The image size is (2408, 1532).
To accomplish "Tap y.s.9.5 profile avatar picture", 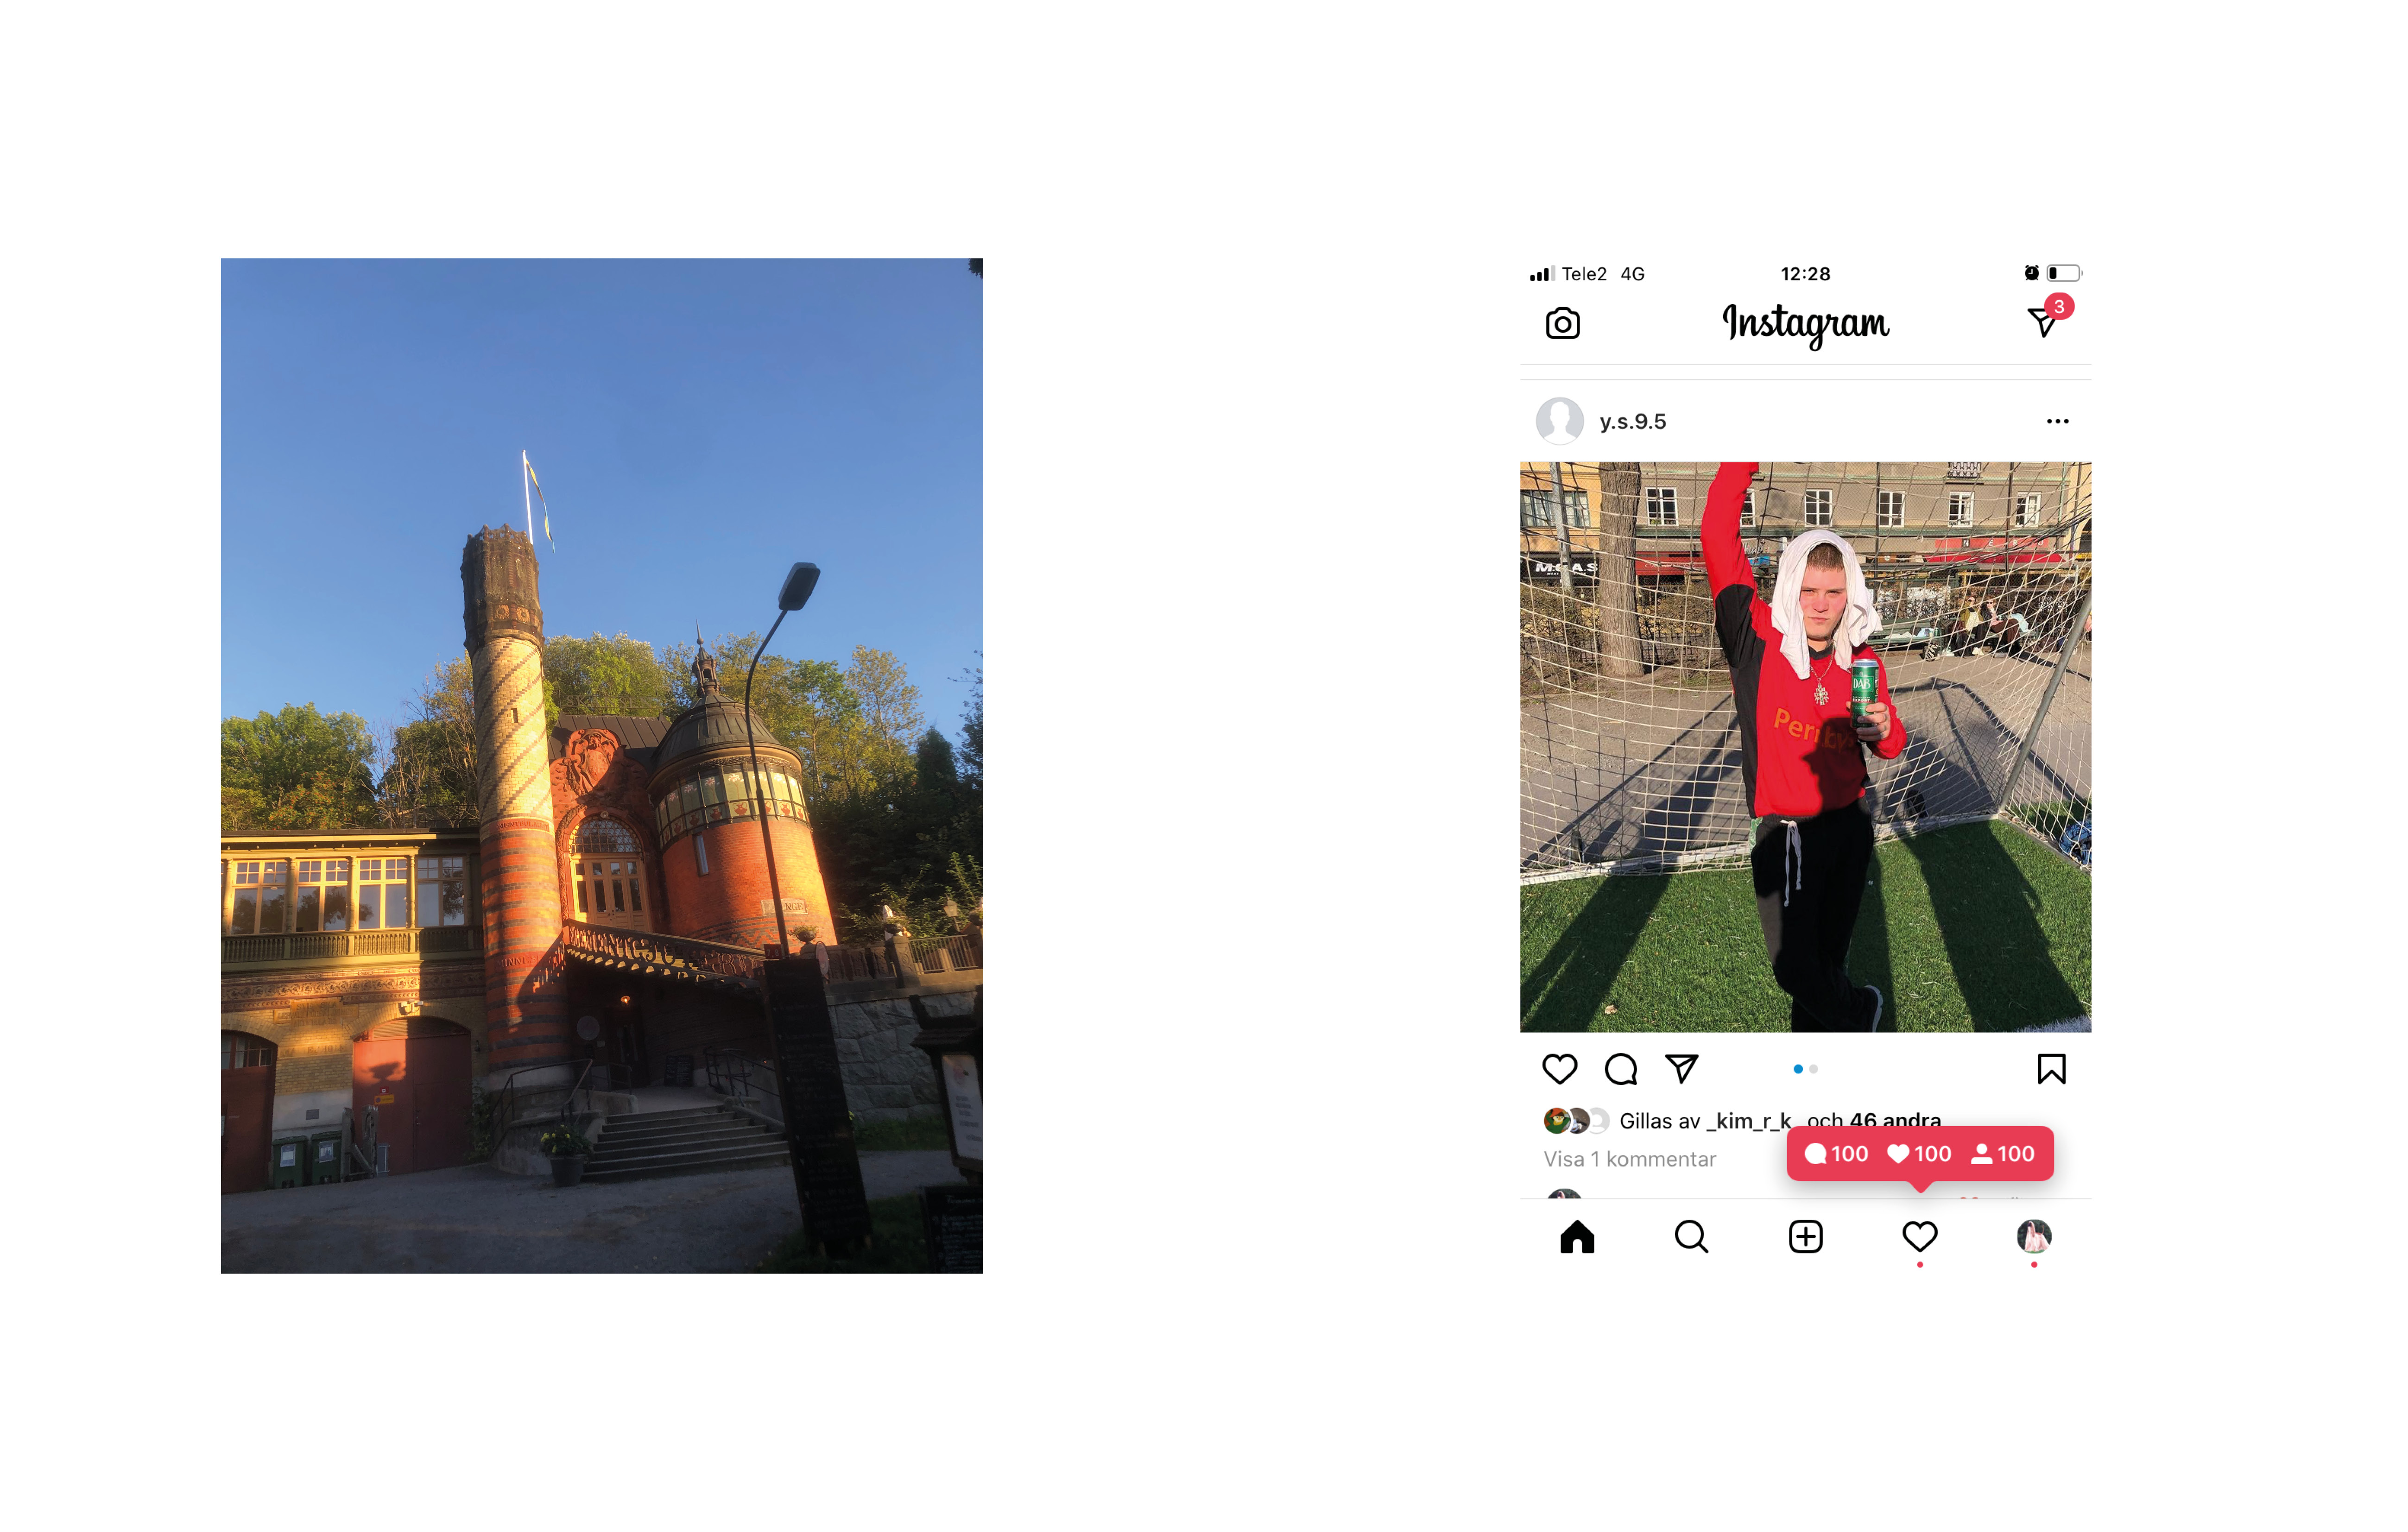I will pyautogui.click(x=1559, y=421).
